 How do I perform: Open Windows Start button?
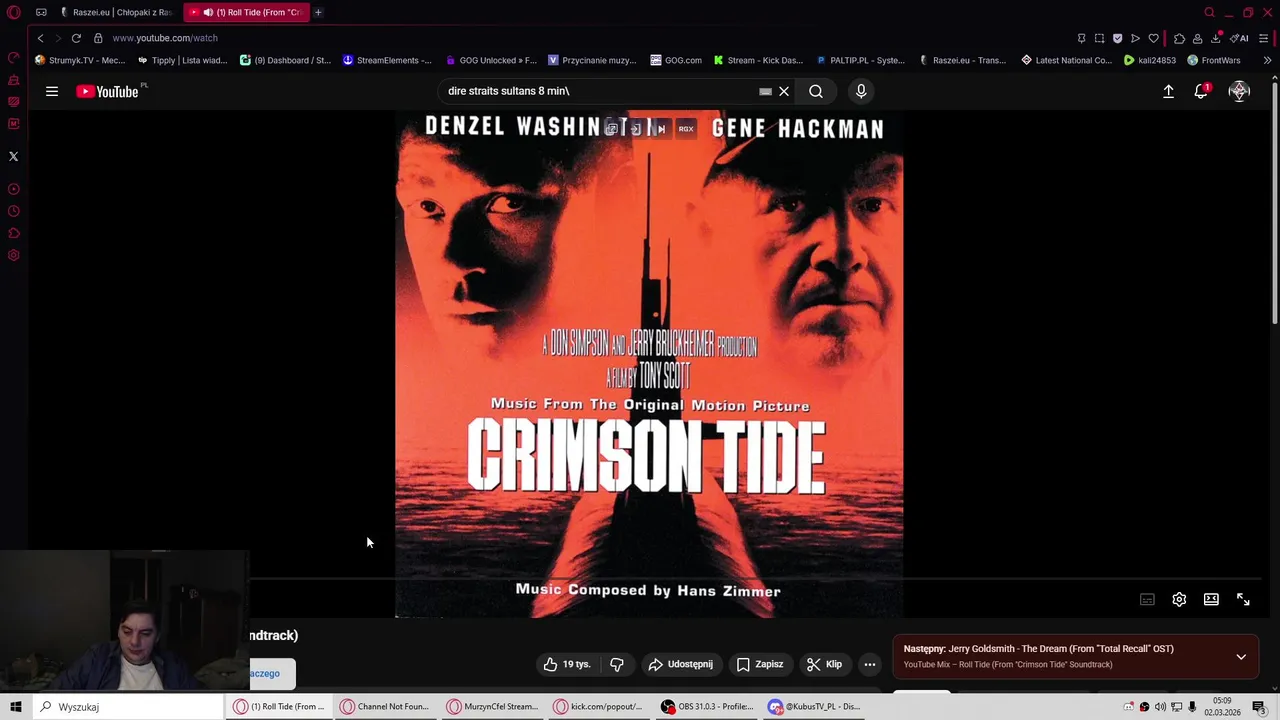click(16, 707)
